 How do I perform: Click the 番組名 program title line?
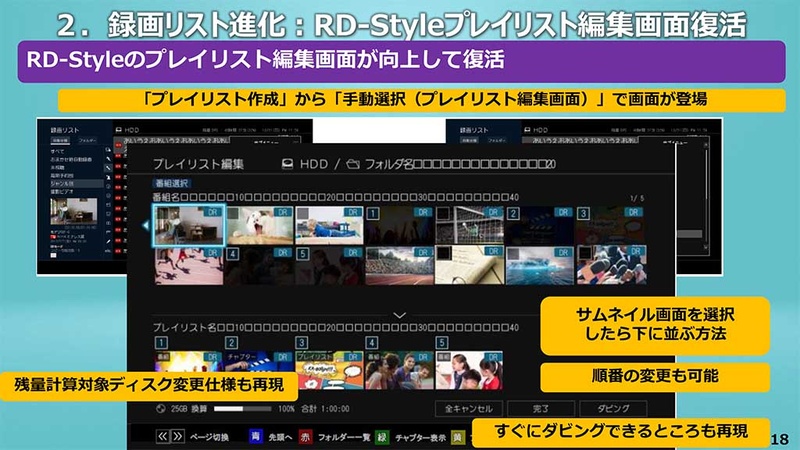coord(336,197)
